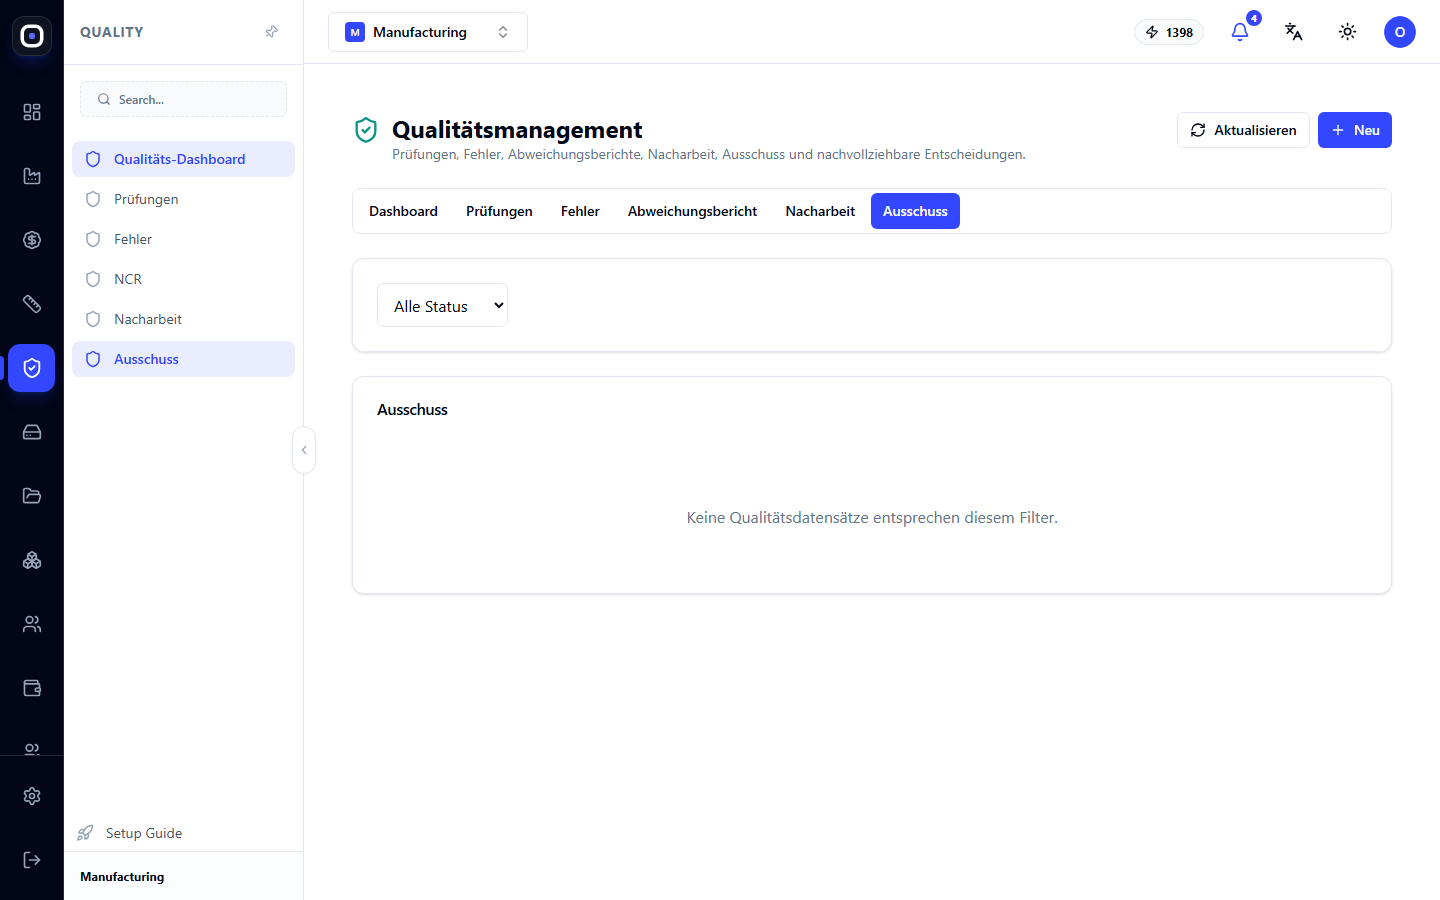Screen dimensions: 1440x900
Task: Open the Manufacturing workspace switcher
Action: [x=428, y=32]
